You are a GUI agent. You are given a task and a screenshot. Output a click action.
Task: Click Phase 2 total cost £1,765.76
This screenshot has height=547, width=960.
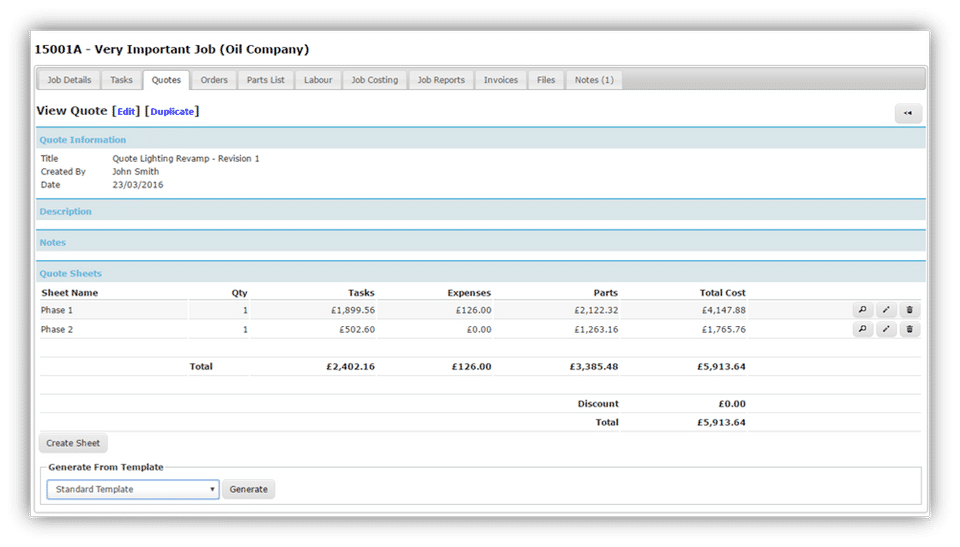(724, 329)
